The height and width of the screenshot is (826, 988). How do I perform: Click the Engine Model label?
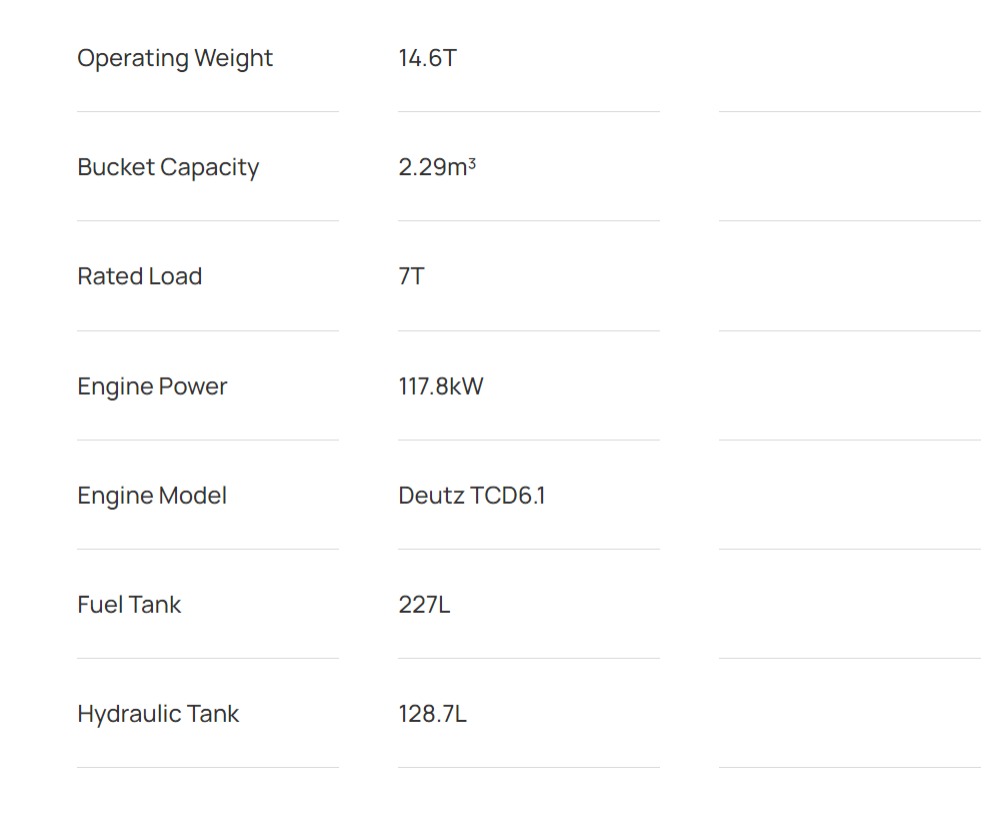(152, 495)
